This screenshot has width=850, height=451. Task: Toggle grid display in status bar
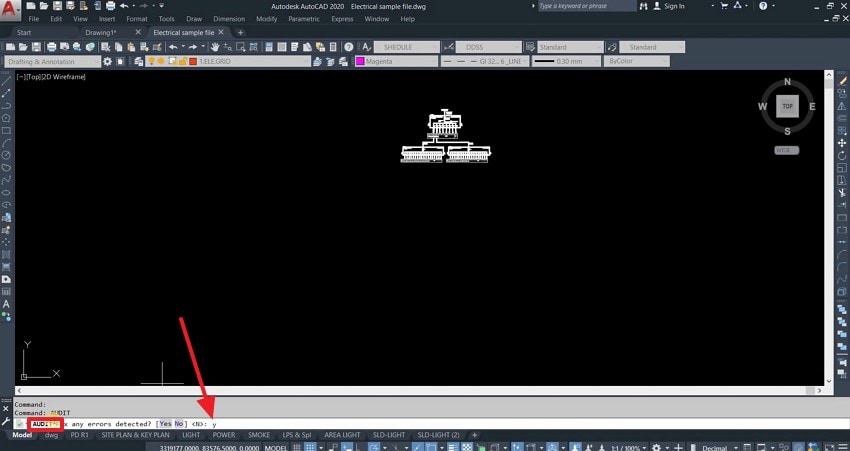297,447
